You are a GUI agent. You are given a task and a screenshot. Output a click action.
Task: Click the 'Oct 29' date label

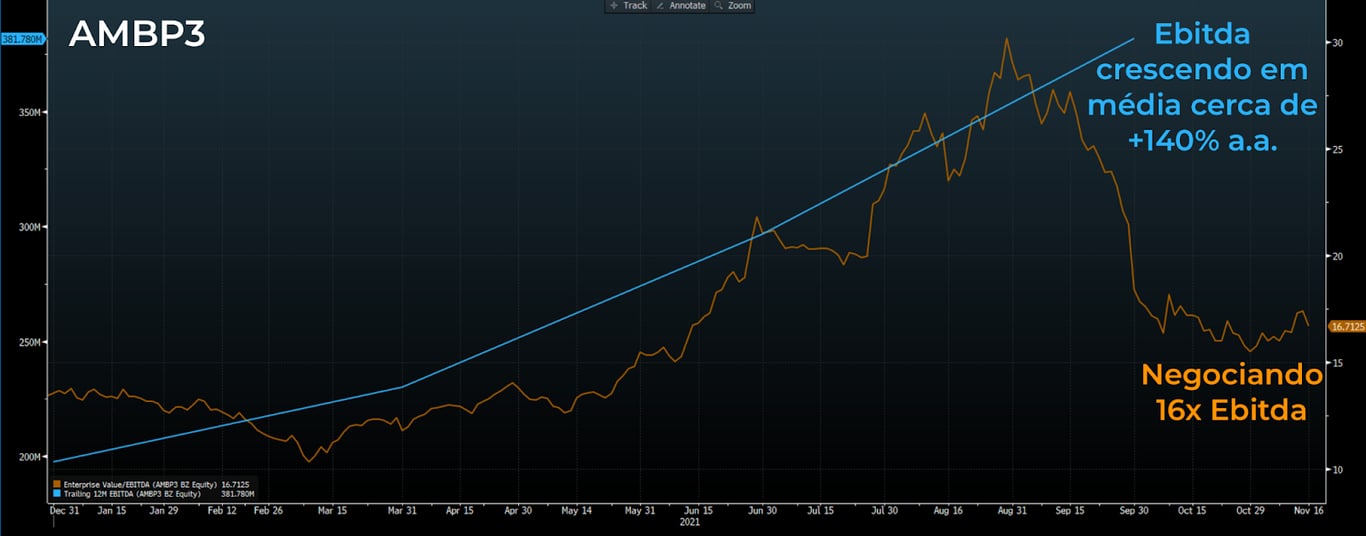point(1250,510)
